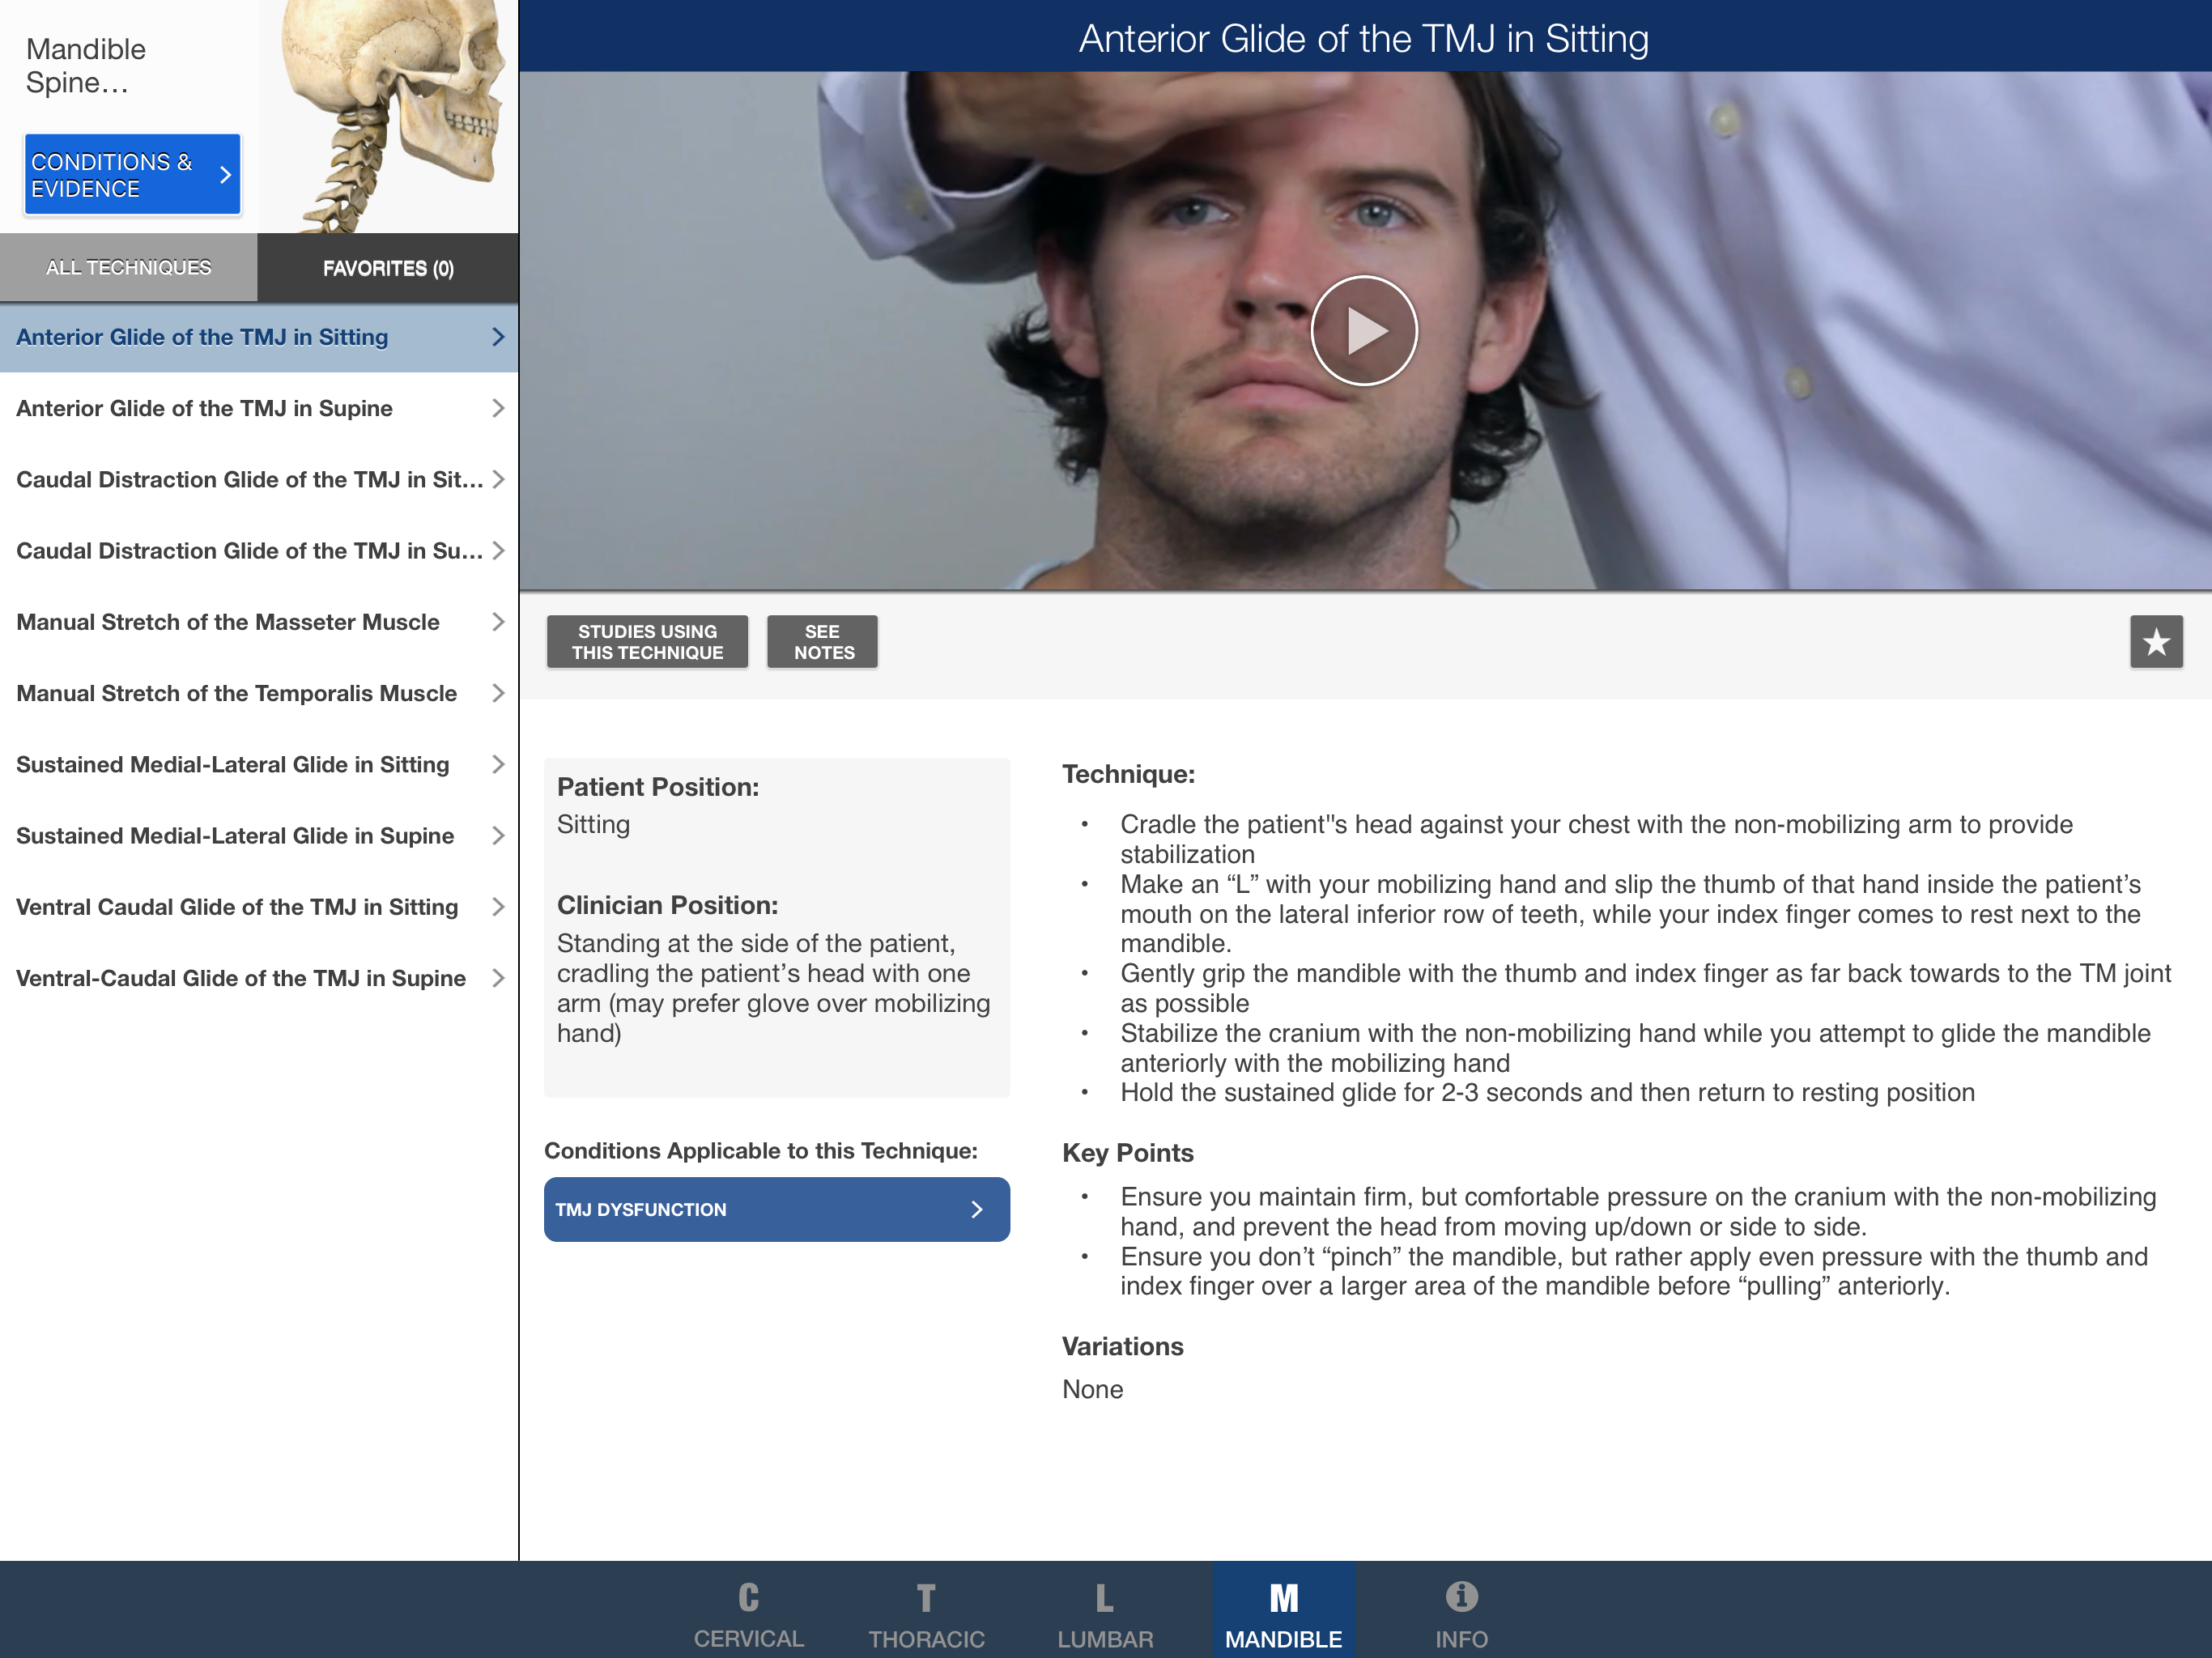This screenshot has width=2212, height=1658.
Task: Open the Lumbar section icon
Action: 1104,1598
